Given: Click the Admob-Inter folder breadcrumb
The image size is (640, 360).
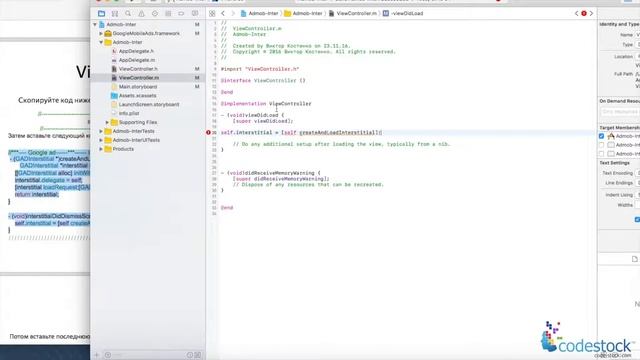Looking at the screenshot, I should point(303,13).
